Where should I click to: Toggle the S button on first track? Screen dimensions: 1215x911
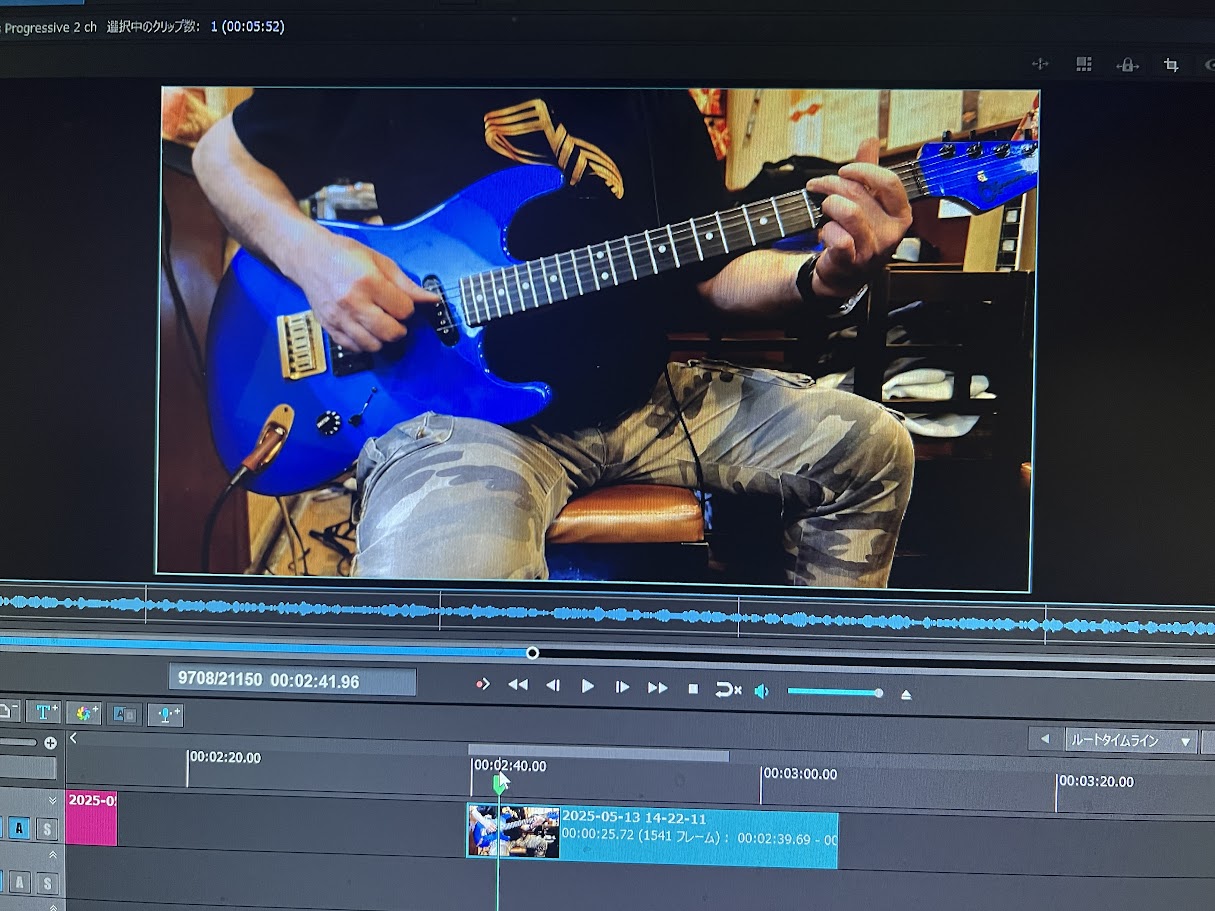[x=47, y=828]
